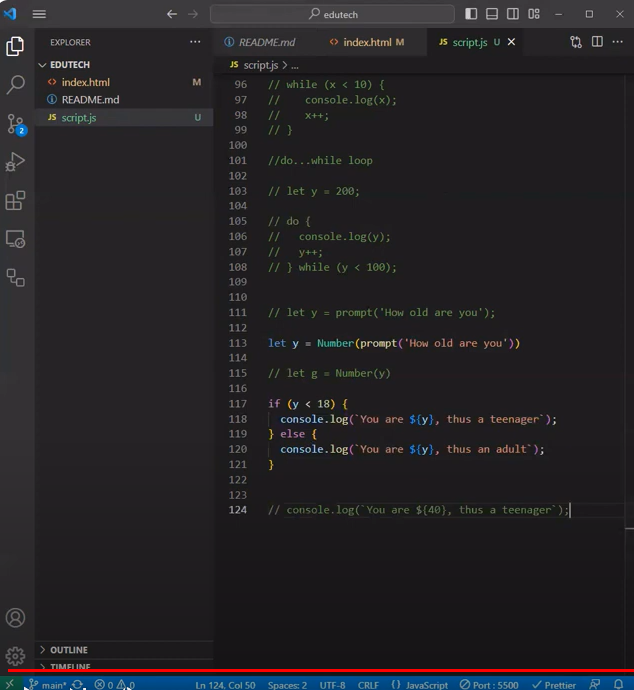Image resolution: width=634 pixels, height=690 pixels.
Task: Collapse the EDUTECH folder section
Action: [70, 65]
